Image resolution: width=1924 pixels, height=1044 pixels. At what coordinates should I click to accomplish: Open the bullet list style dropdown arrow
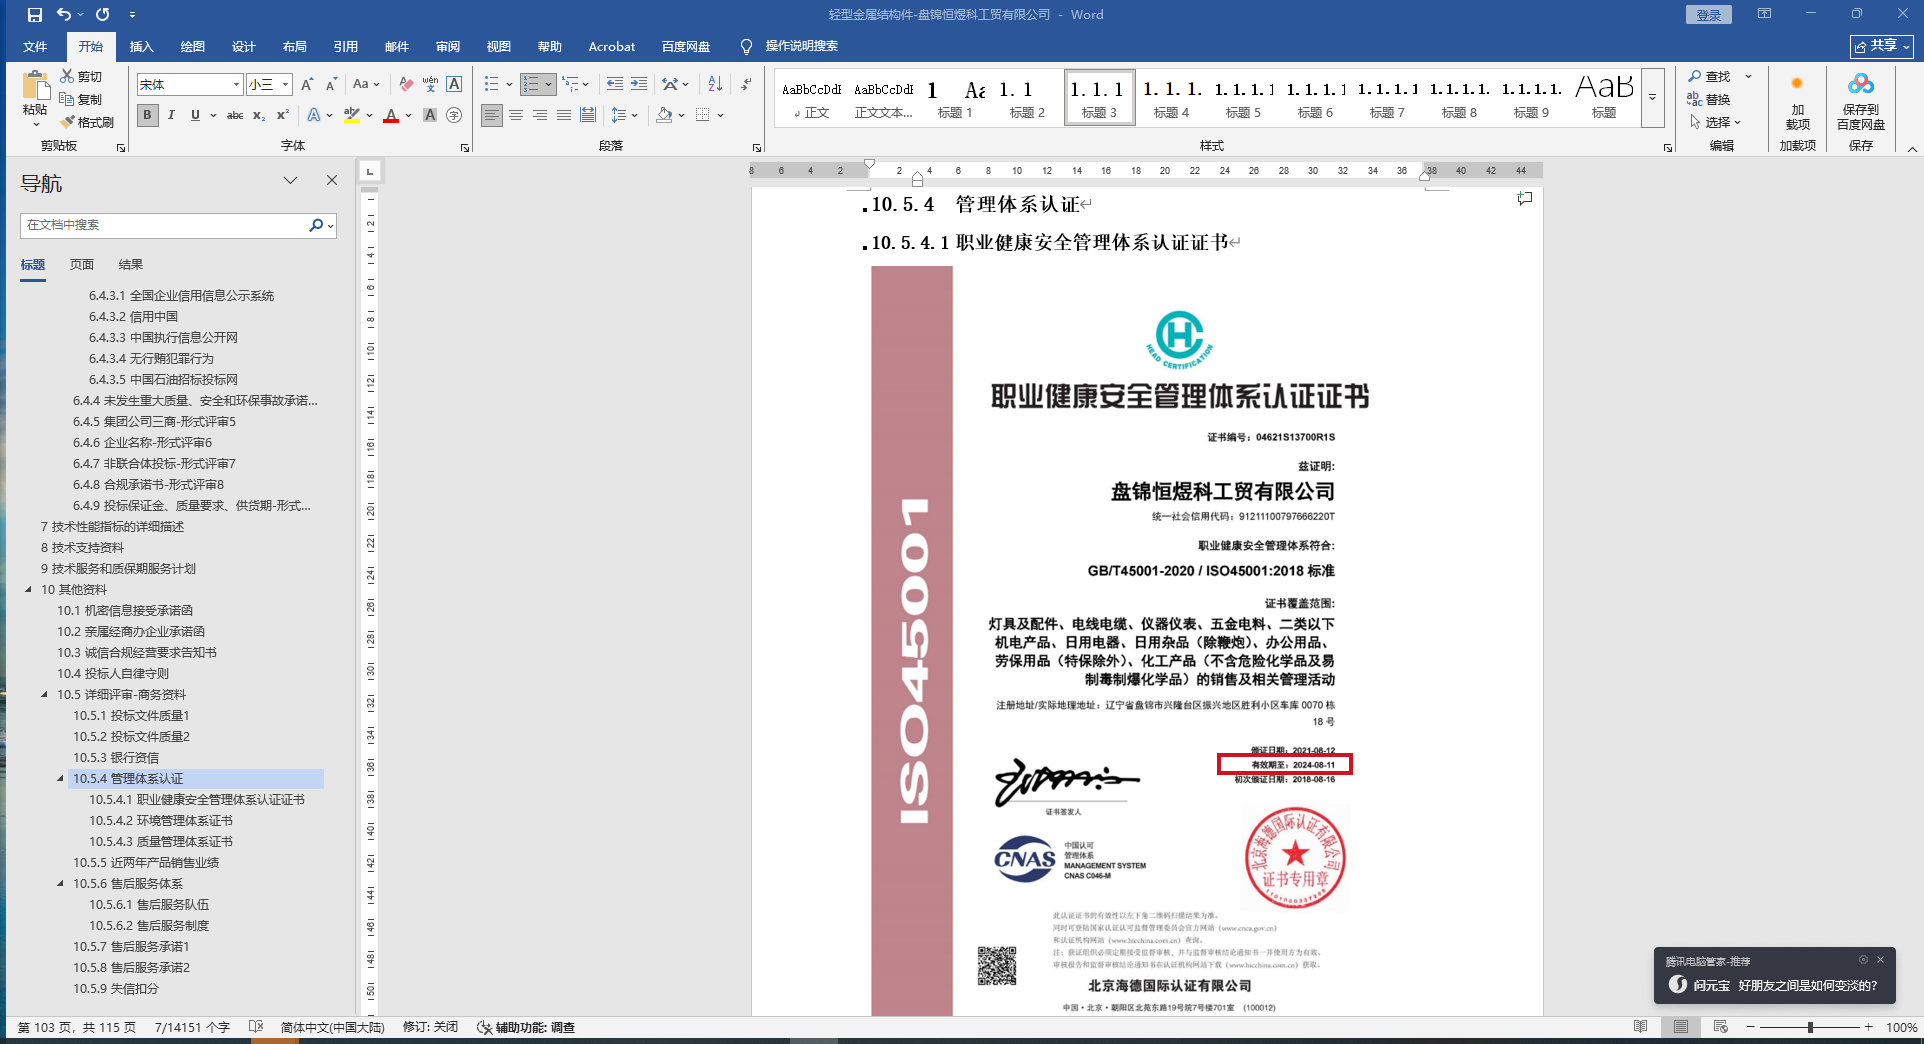[509, 85]
